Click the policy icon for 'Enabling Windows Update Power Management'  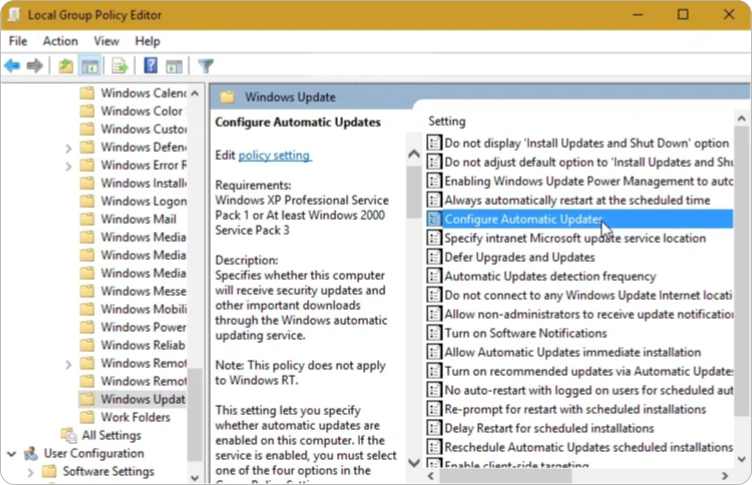[434, 181]
